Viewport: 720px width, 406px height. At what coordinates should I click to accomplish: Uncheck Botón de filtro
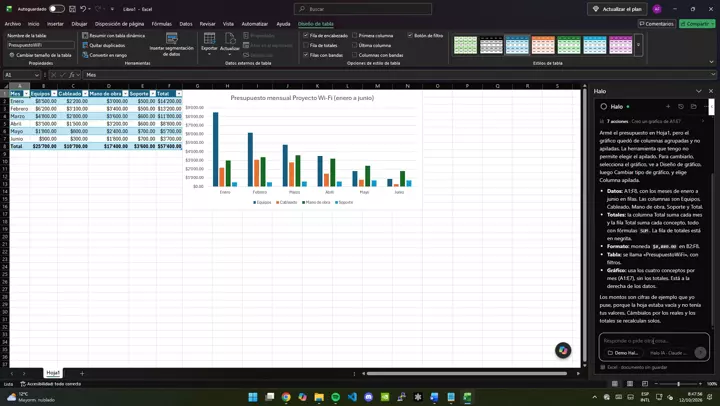pyautogui.click(x=410, y=35)
